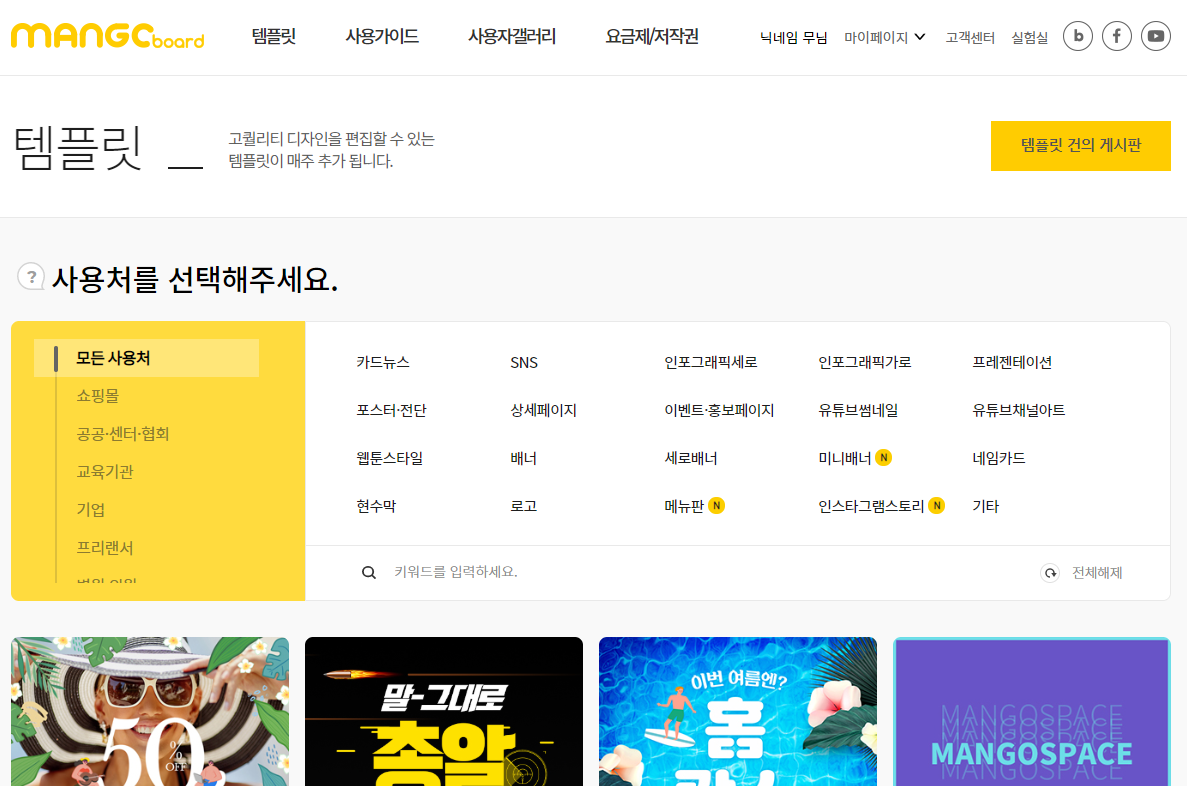Choose the 인스타그램스토리 category
The width and height of the screenshot is (1187, 786).
[x=871, y=506]
